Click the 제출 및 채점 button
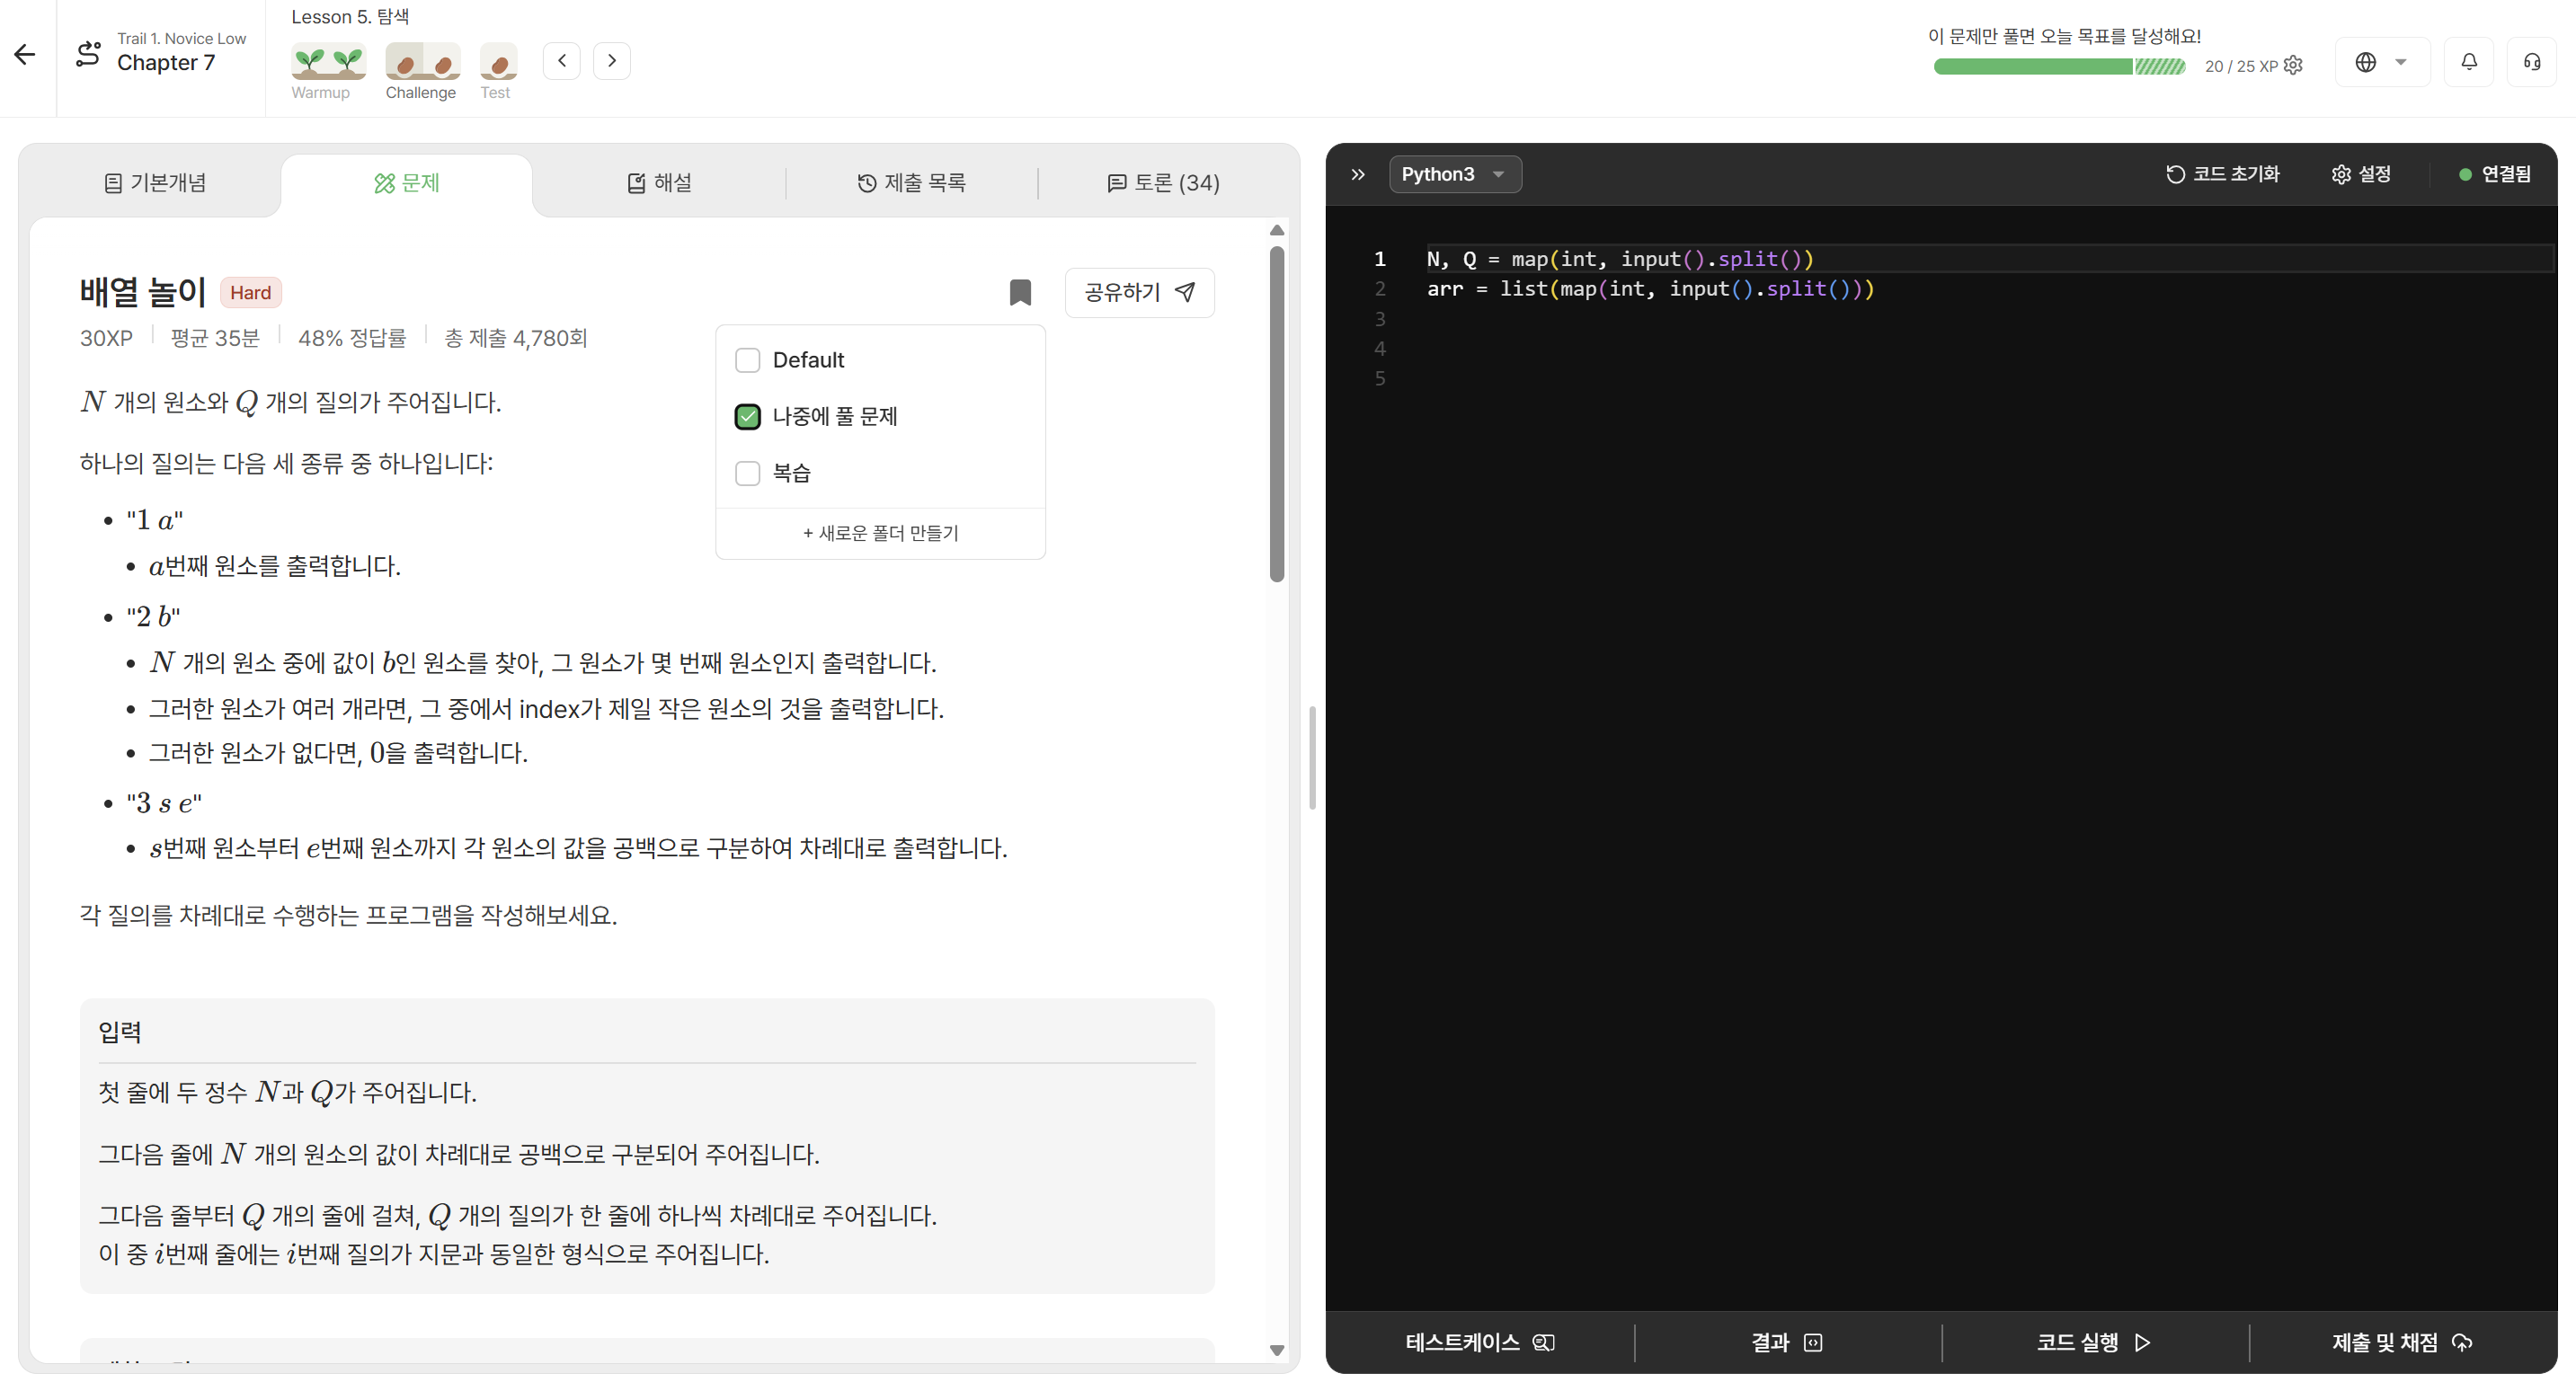The height and width of the screenshot is (1391, 2576). point(2402,1342)
